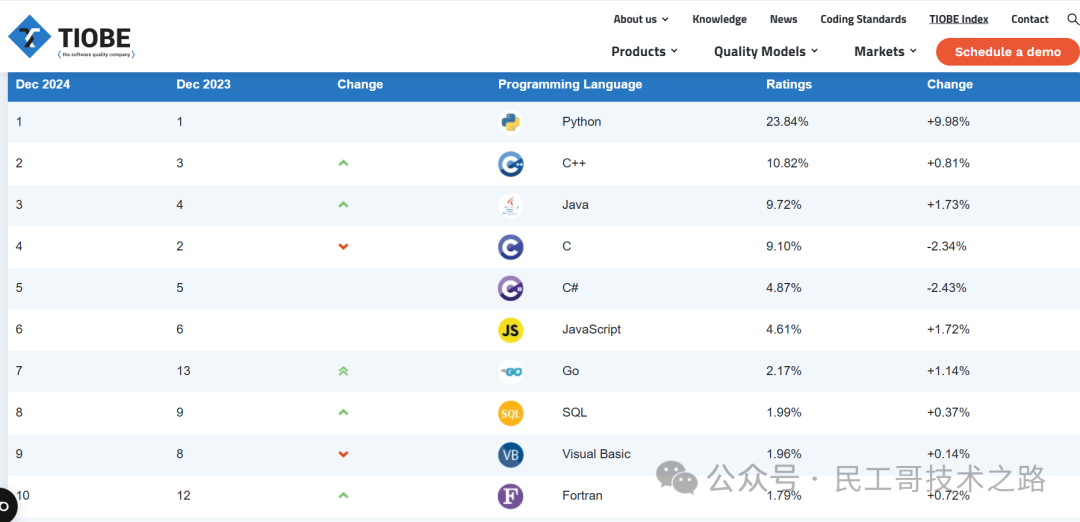Click the 9.10% rating for C
This screenshot has width=1080, height=522.
pyautogui.click(x=784, y=246)
